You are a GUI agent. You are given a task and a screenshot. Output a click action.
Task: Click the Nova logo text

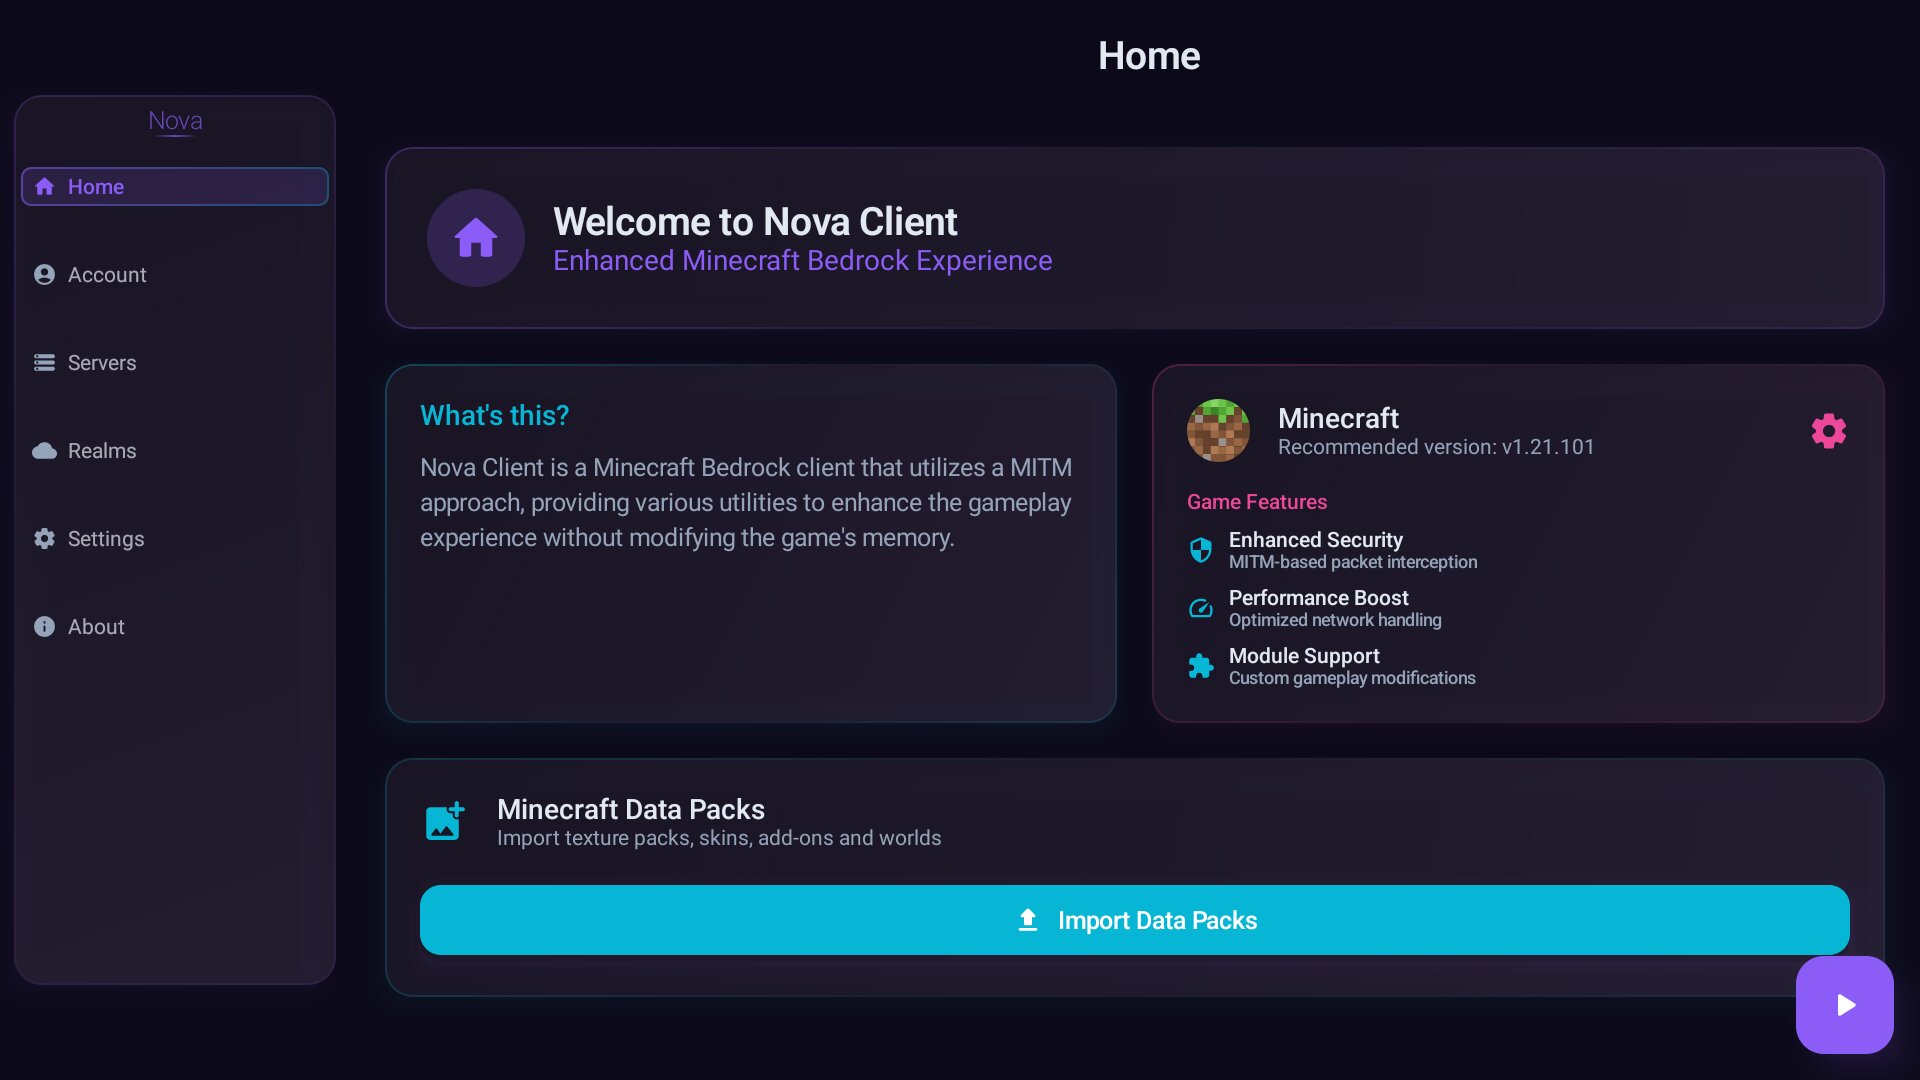pos(175,121)
